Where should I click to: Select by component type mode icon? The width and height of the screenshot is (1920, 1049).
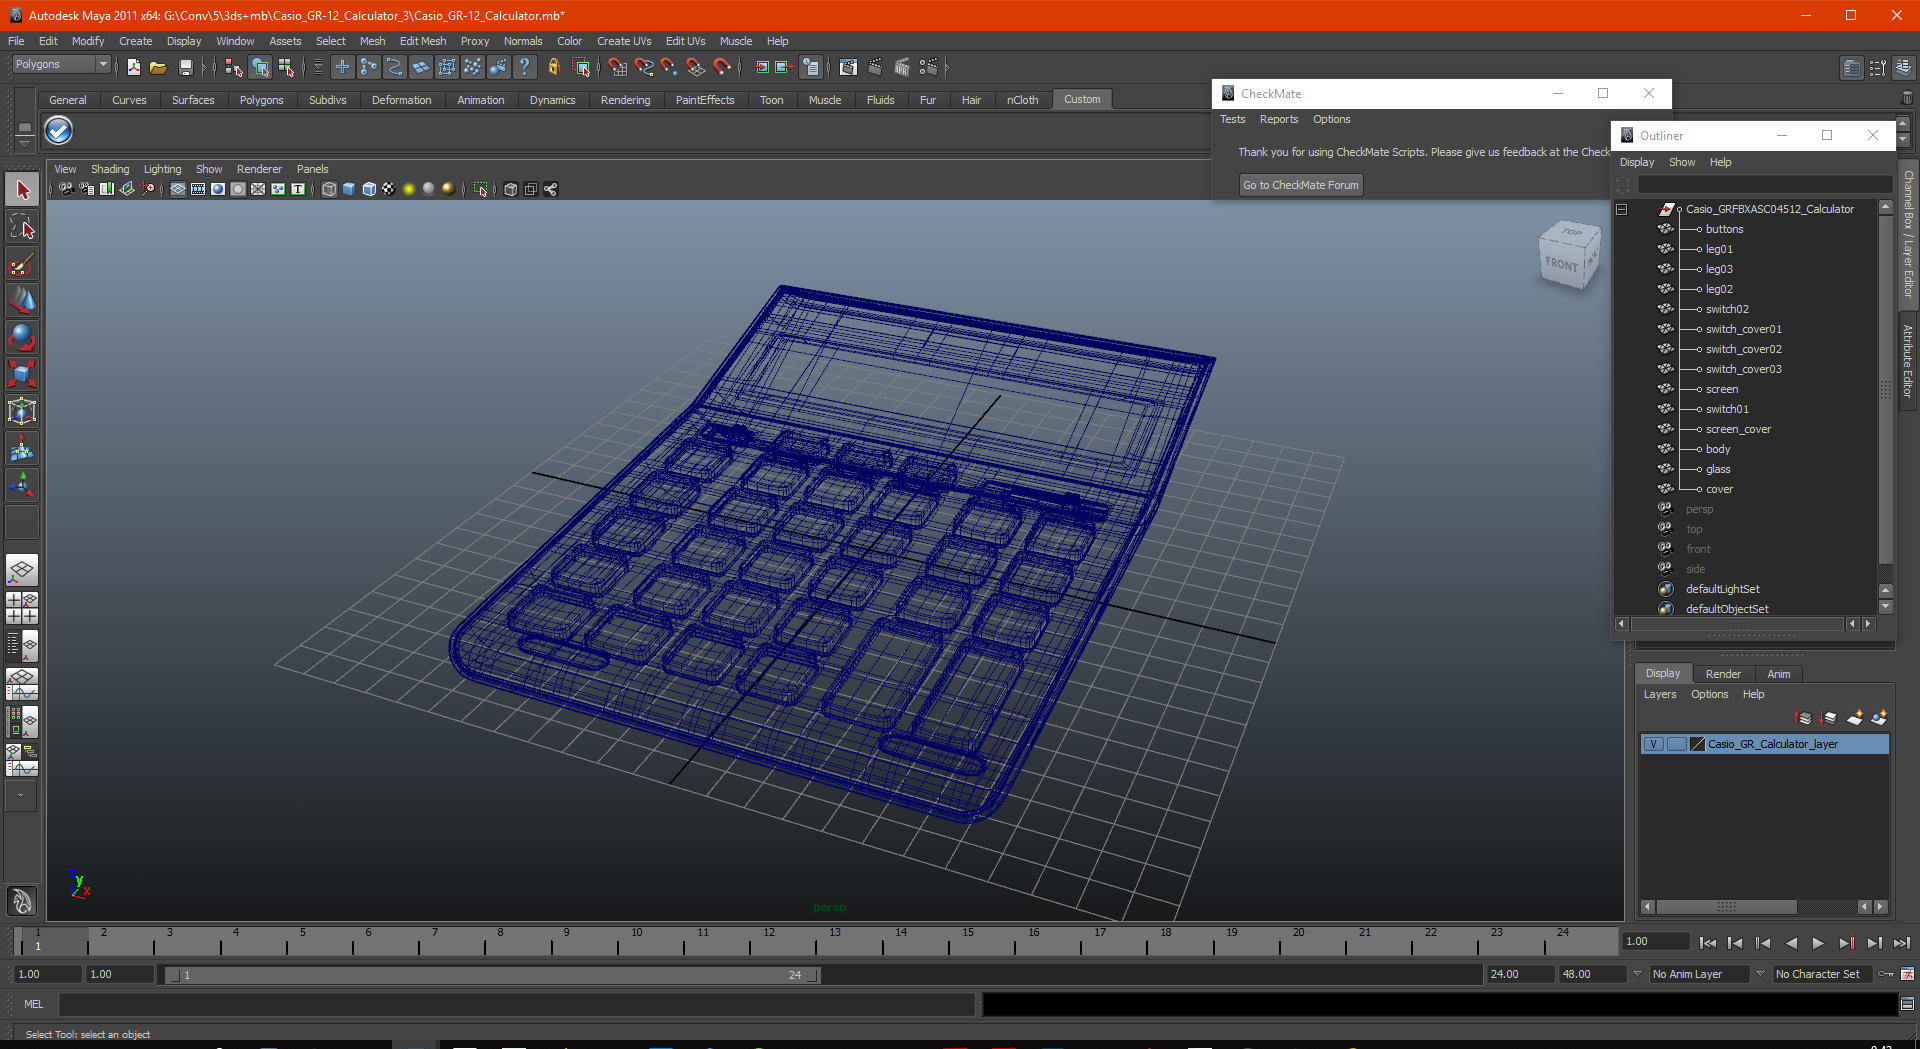(286, 67)
